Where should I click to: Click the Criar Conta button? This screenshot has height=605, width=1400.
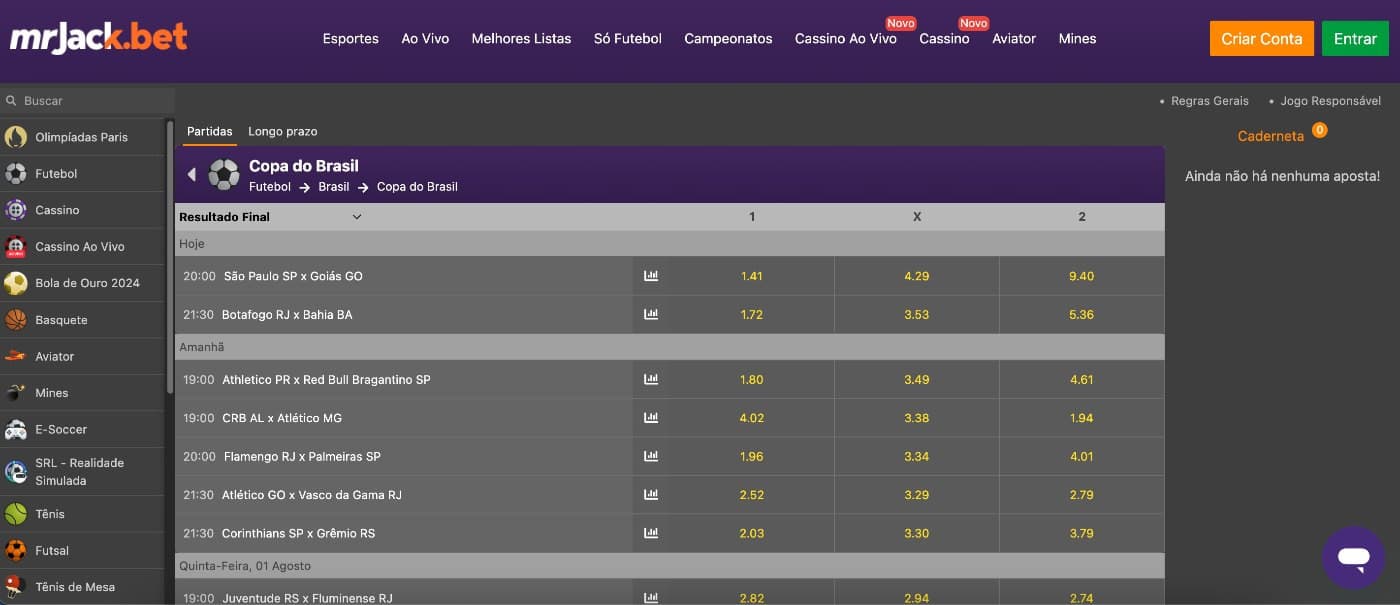[x=1261, y=39]
